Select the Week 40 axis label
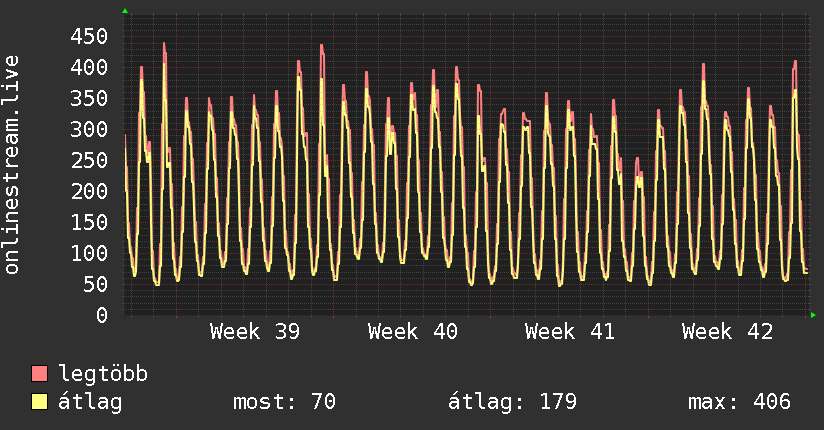The height and width of the screenshot is (430, 824). pyautogui.click(x=413, y=332)
